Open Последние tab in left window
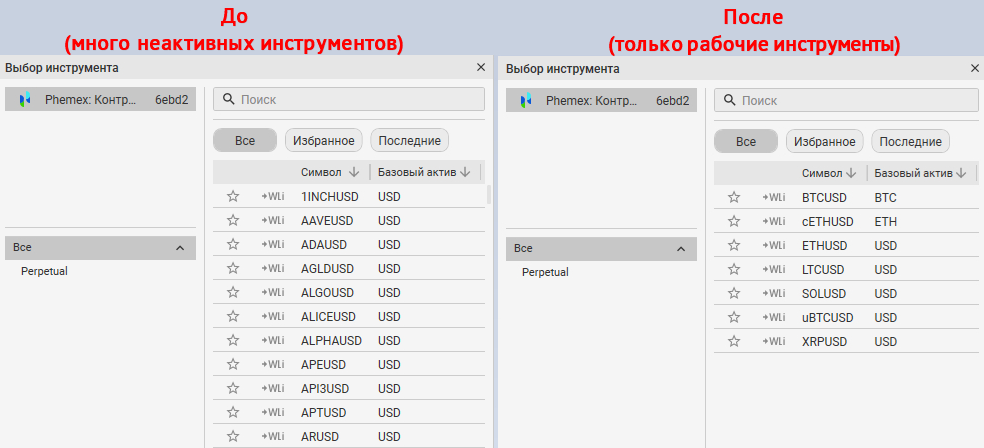The height and width of the screenshot is (448, 984). pos(410,141)
